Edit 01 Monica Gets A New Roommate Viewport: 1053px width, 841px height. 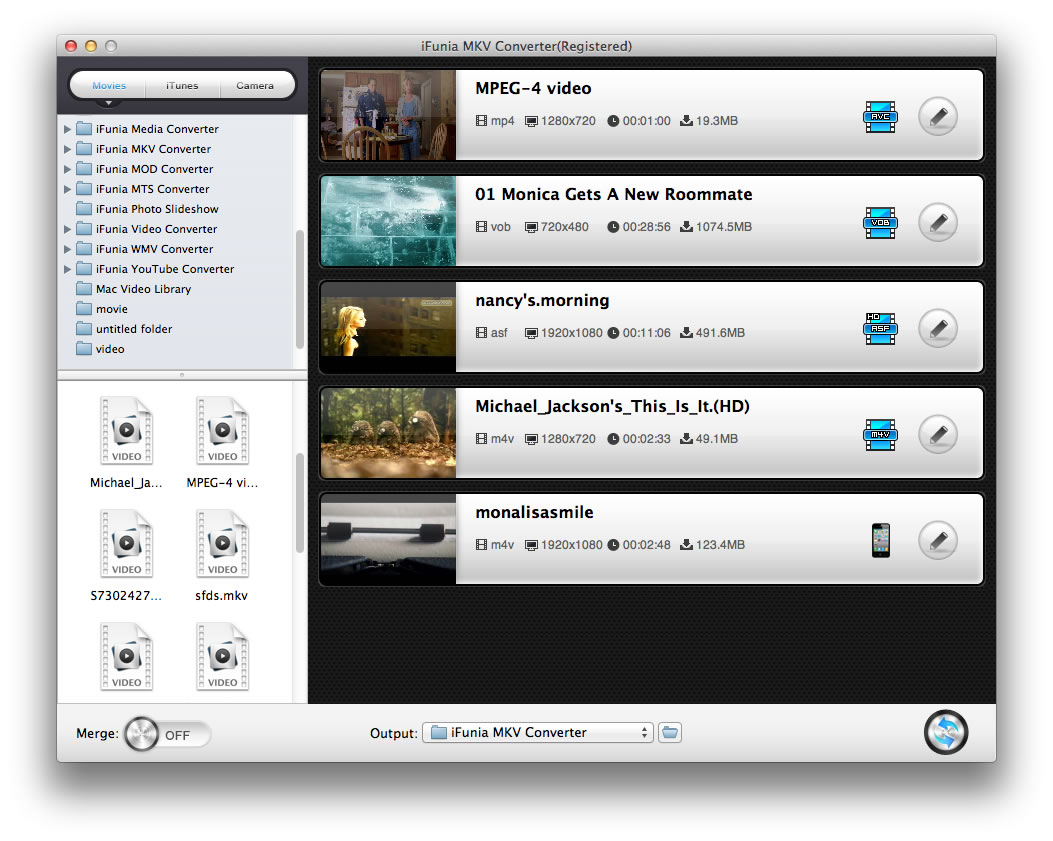point(937,222)
